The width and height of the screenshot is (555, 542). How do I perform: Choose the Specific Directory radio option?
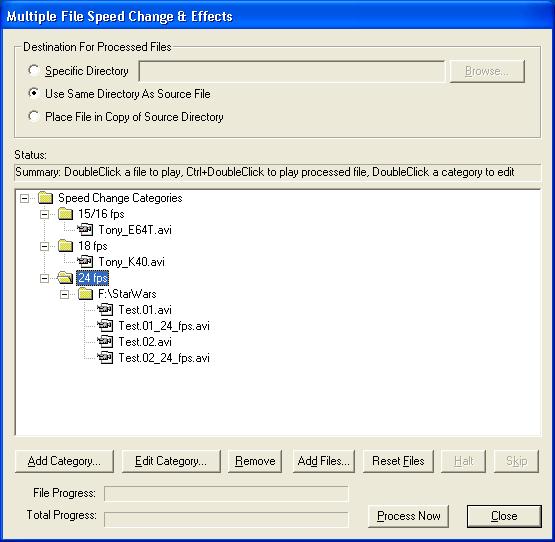[34, 70]
